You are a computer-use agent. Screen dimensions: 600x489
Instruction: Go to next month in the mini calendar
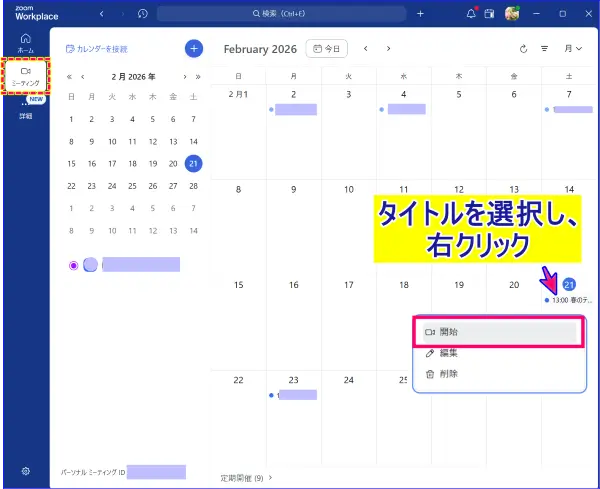[185, 77]
